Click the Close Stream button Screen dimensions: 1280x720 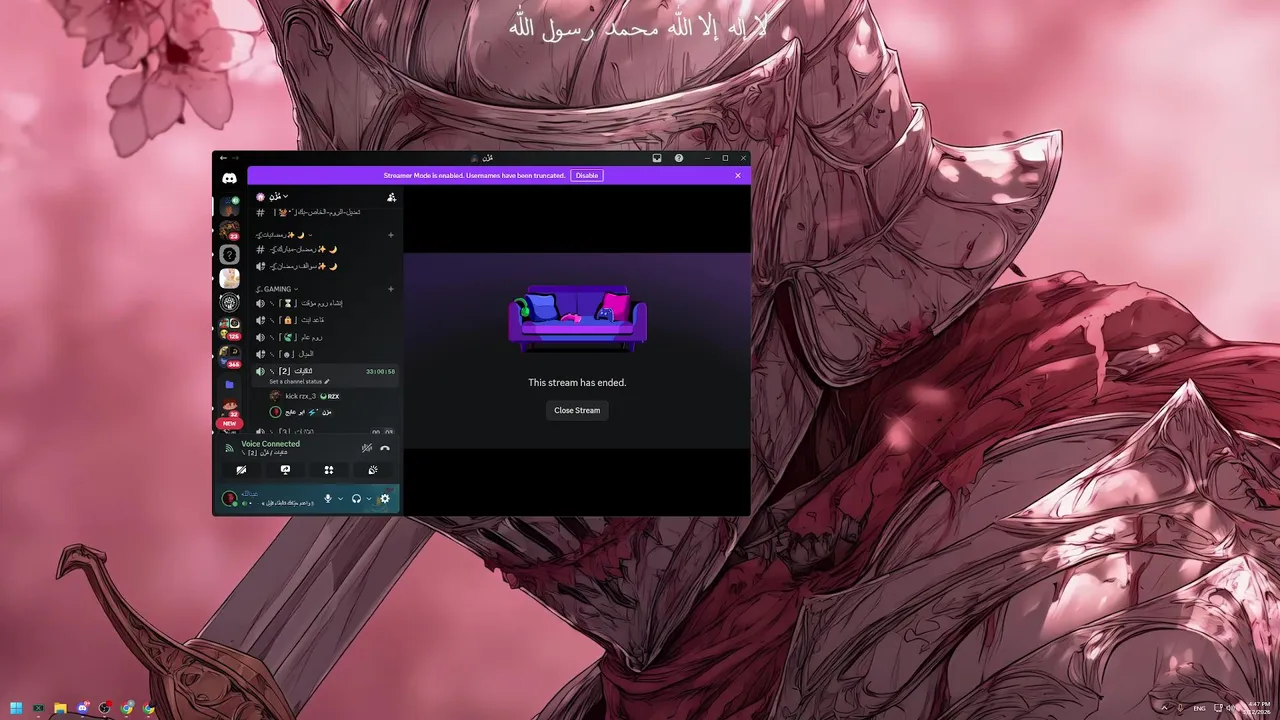tap(577, 410)
